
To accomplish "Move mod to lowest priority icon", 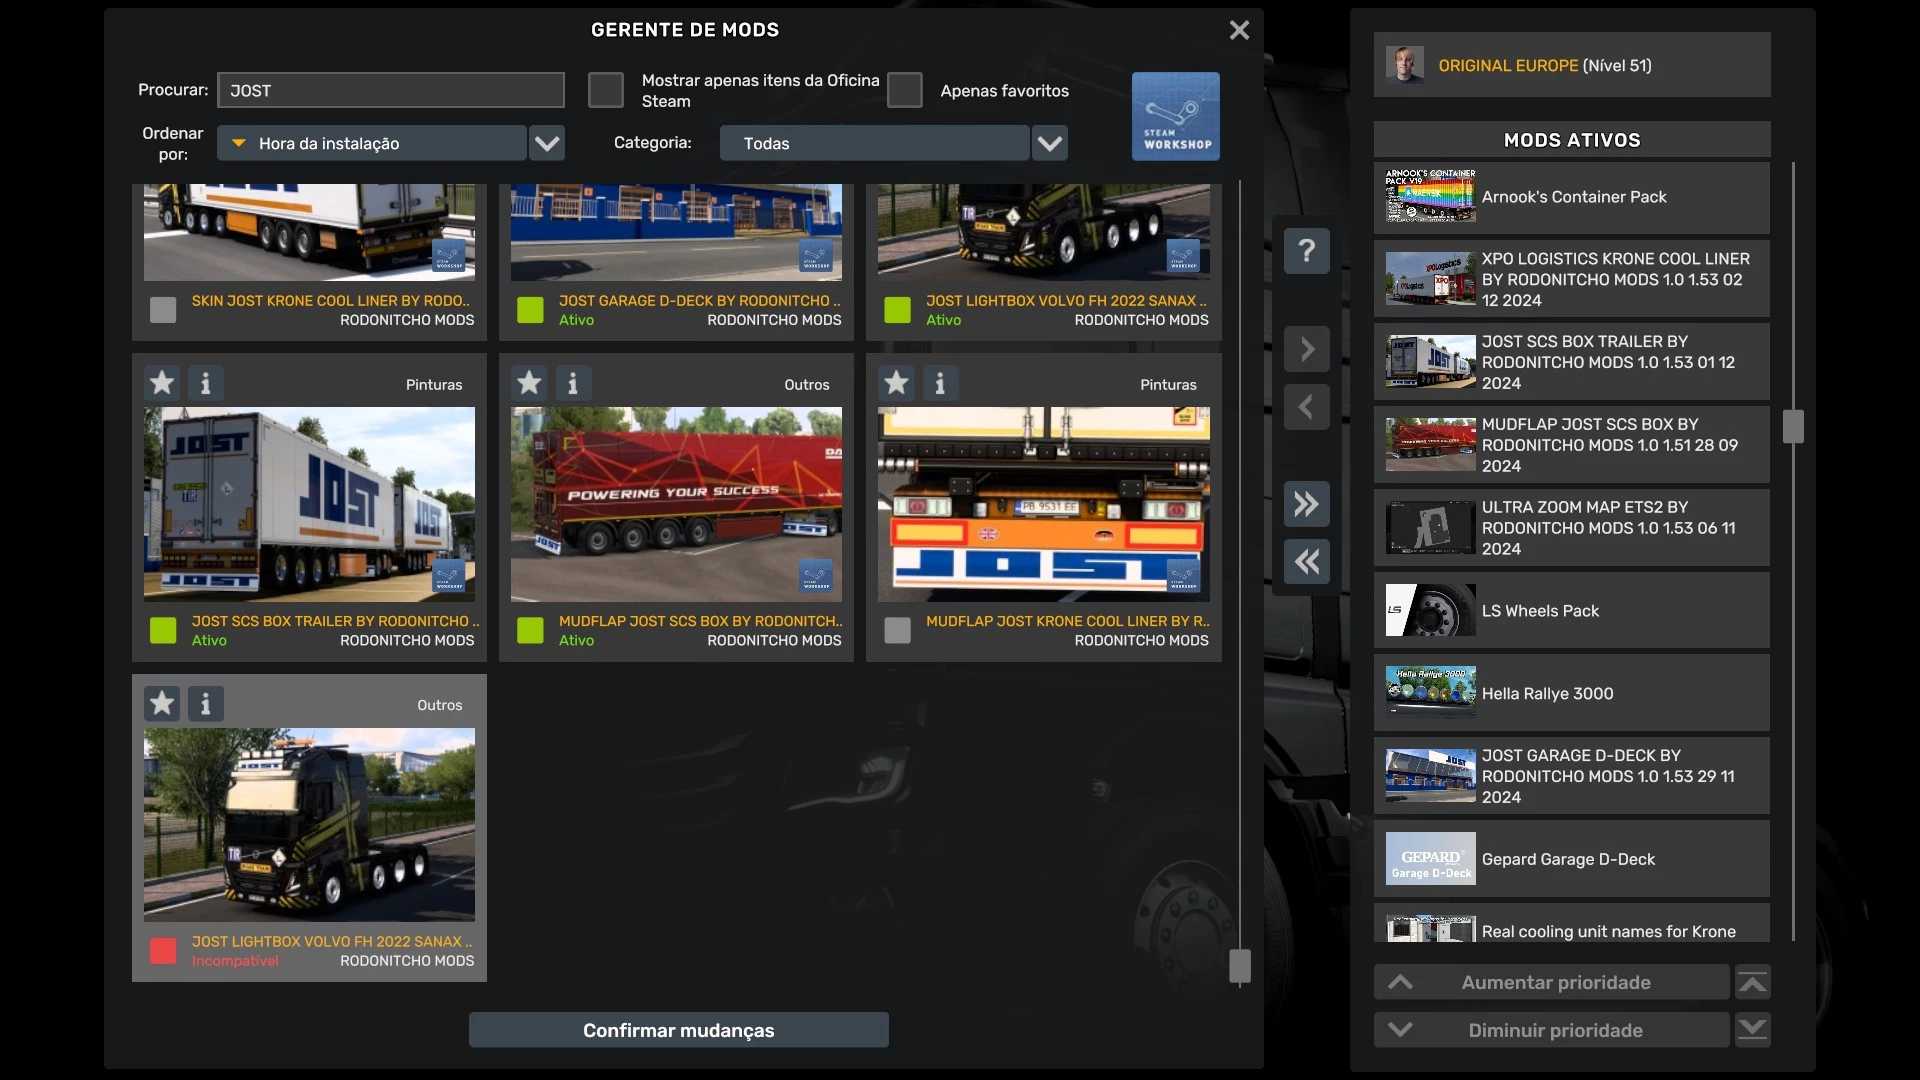I will (1752, 1030).
